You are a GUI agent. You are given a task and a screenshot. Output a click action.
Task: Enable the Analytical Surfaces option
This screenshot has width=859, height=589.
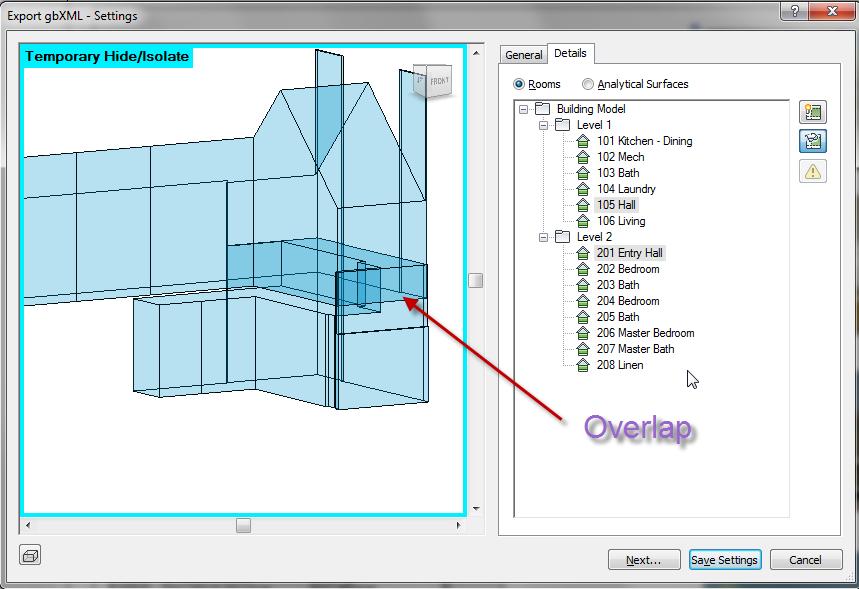(x=587, y=84)
